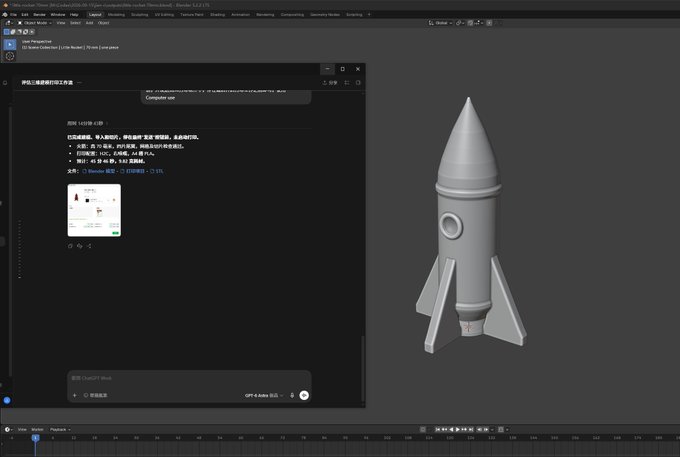Choose the set-new-selection mode icon

coord(7,32)
